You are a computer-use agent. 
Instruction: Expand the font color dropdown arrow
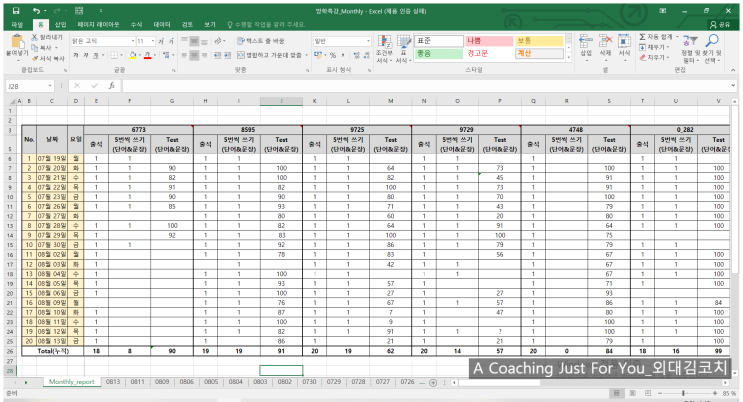point(155,55)
